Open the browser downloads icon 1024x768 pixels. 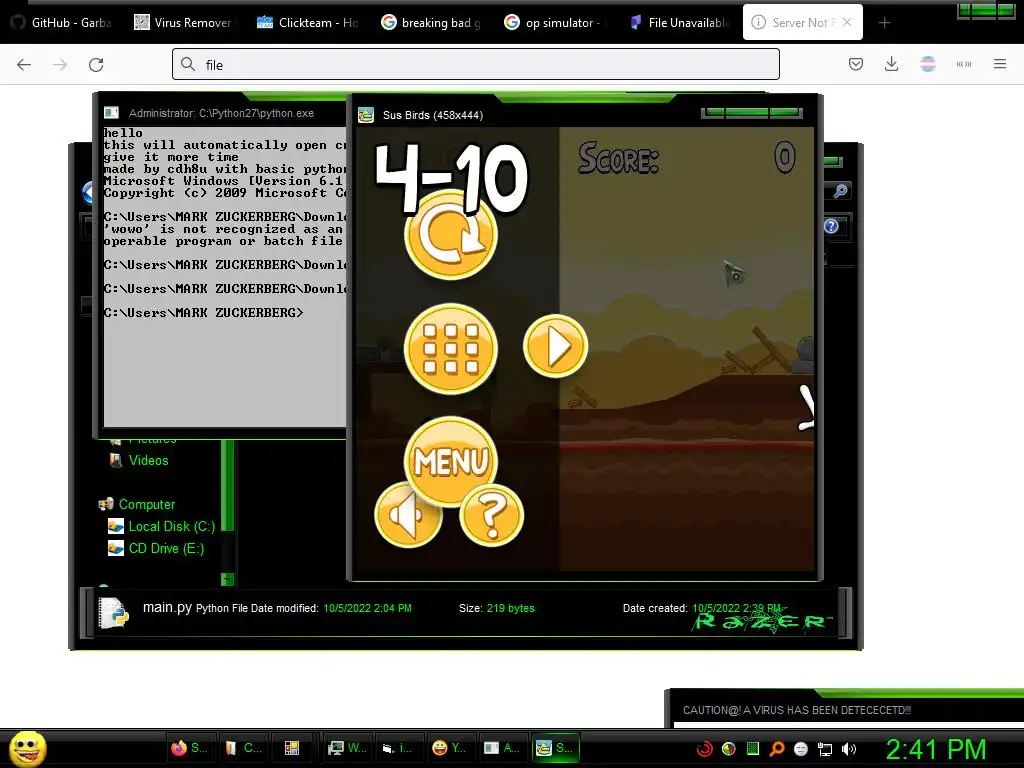(891, 64)
